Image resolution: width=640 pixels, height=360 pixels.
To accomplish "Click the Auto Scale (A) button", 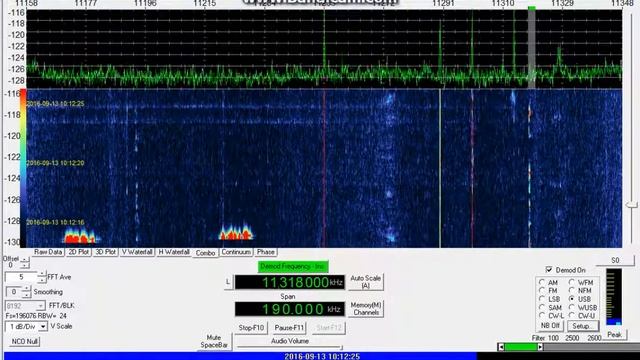I will pos(366,282).
